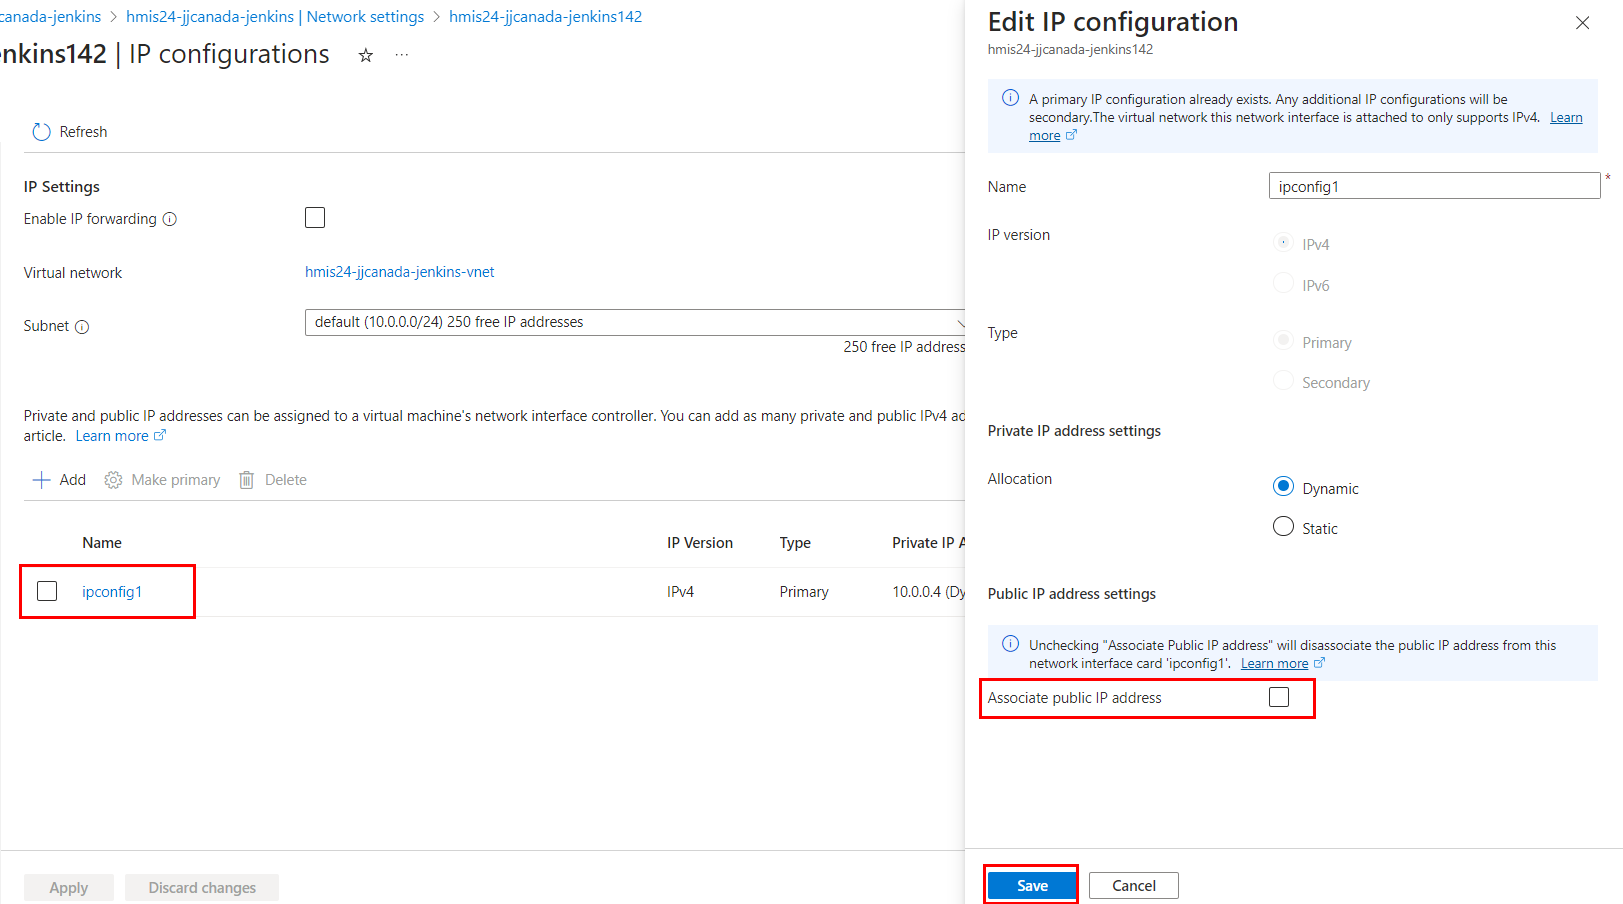Click the Add plus icon

(42, 480)
